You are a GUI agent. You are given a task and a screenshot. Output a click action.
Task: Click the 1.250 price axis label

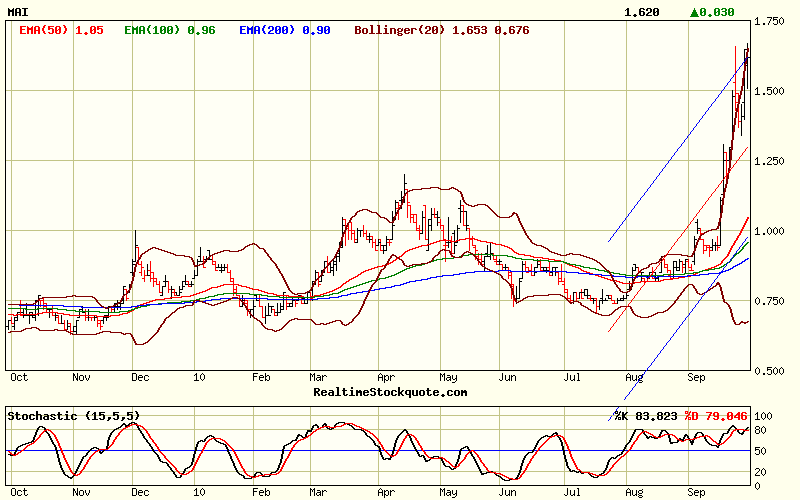point(769,161)
